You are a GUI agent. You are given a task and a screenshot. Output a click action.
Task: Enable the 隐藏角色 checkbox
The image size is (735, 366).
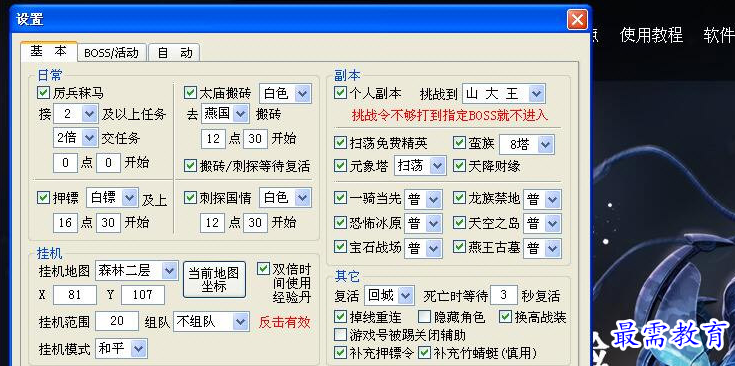(424, 317)
